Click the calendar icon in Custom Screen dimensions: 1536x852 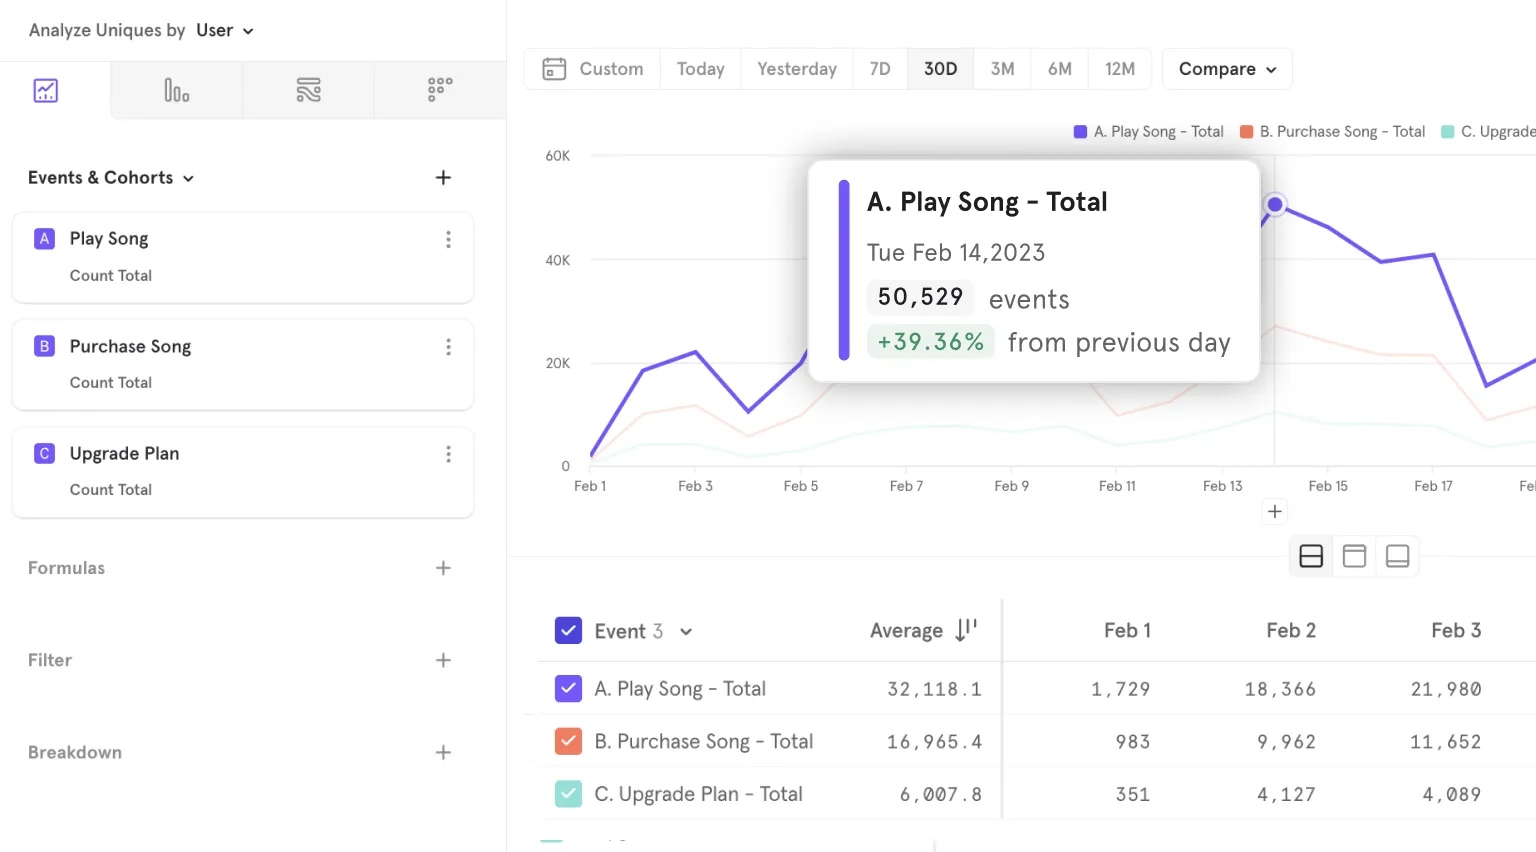[x=554, y=69]
